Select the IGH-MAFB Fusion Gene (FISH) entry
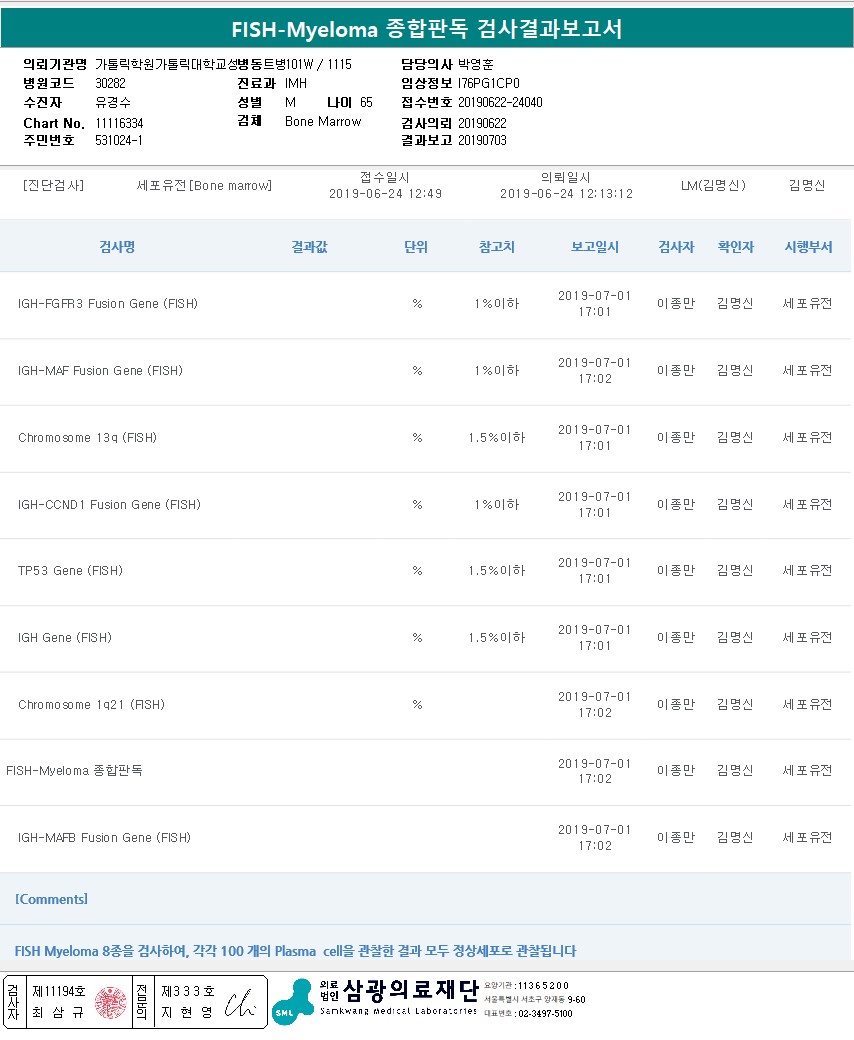 (104, 838)
